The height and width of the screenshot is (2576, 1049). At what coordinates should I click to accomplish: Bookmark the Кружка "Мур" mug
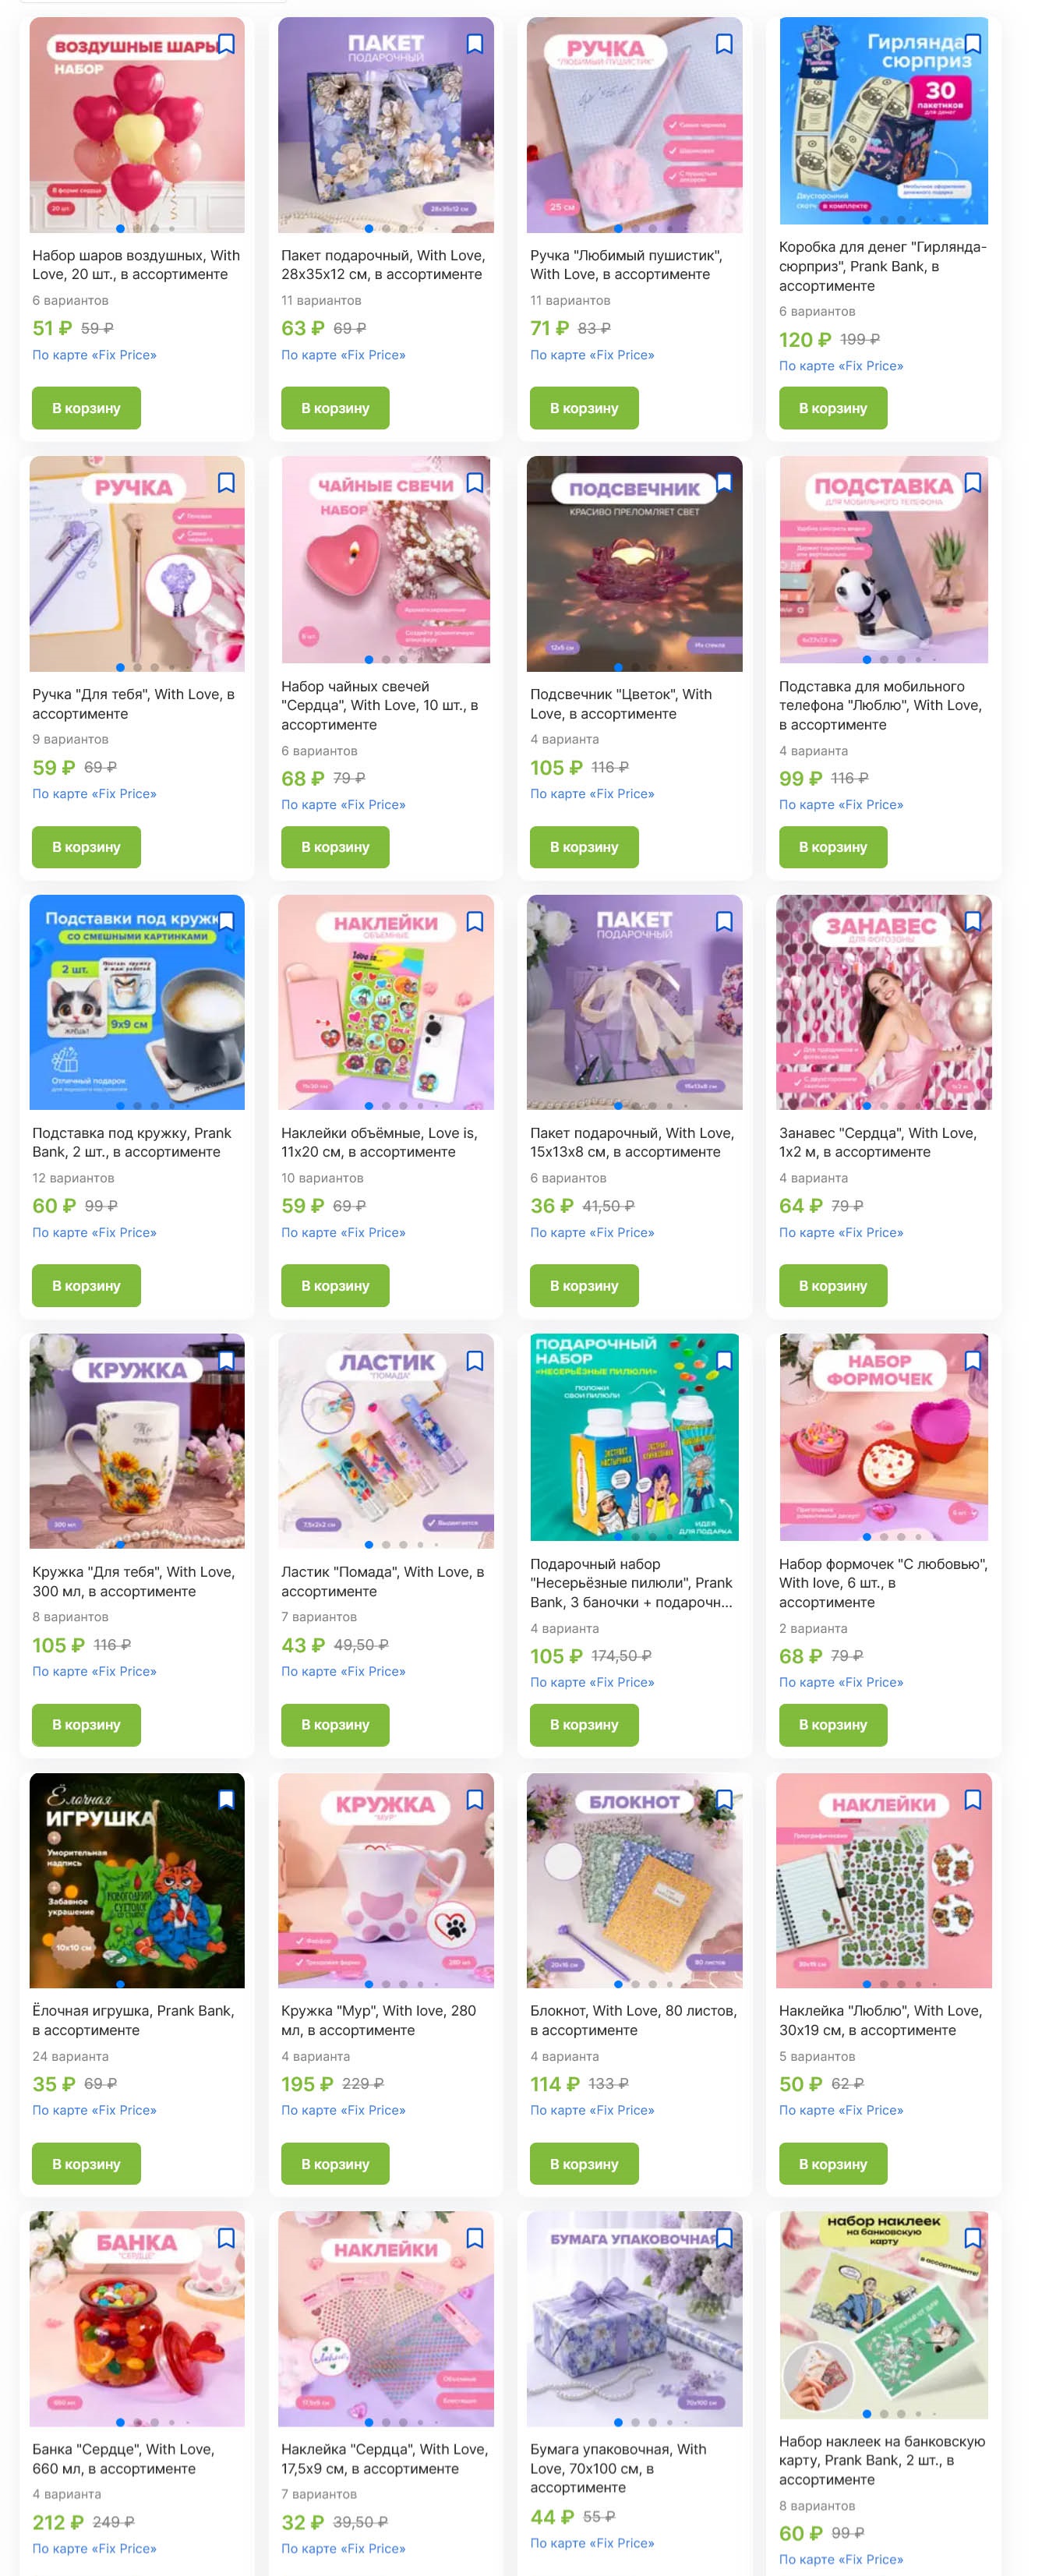[x=475, y=1799]
